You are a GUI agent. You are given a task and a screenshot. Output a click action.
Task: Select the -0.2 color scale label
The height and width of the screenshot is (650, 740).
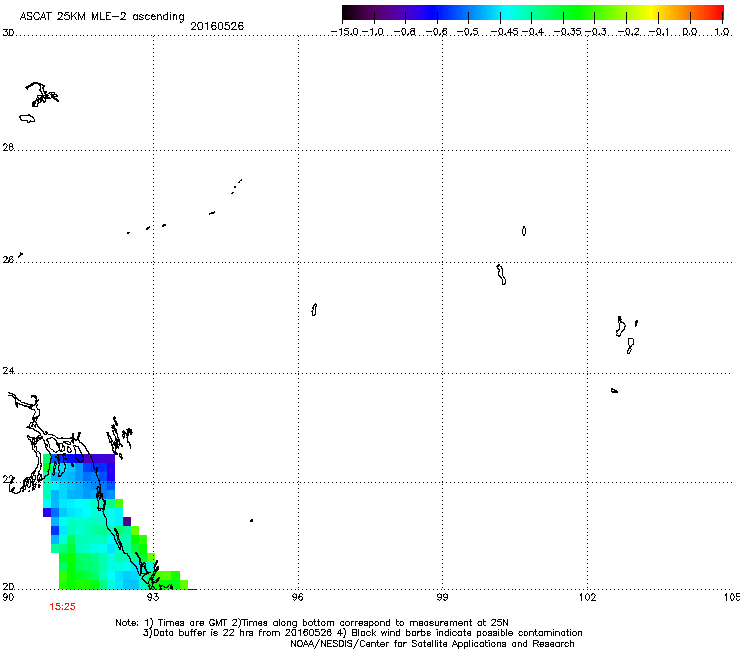click(629, 32)
